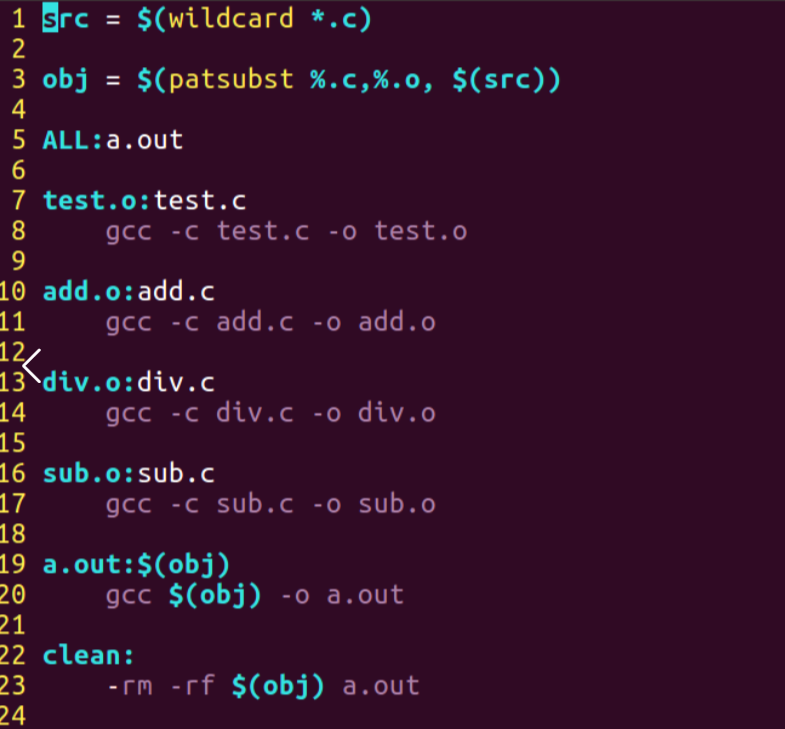Click '$(src)' reference at end of line 3
The height and width of the screenshot is (729, 785).
click(506, 80)
